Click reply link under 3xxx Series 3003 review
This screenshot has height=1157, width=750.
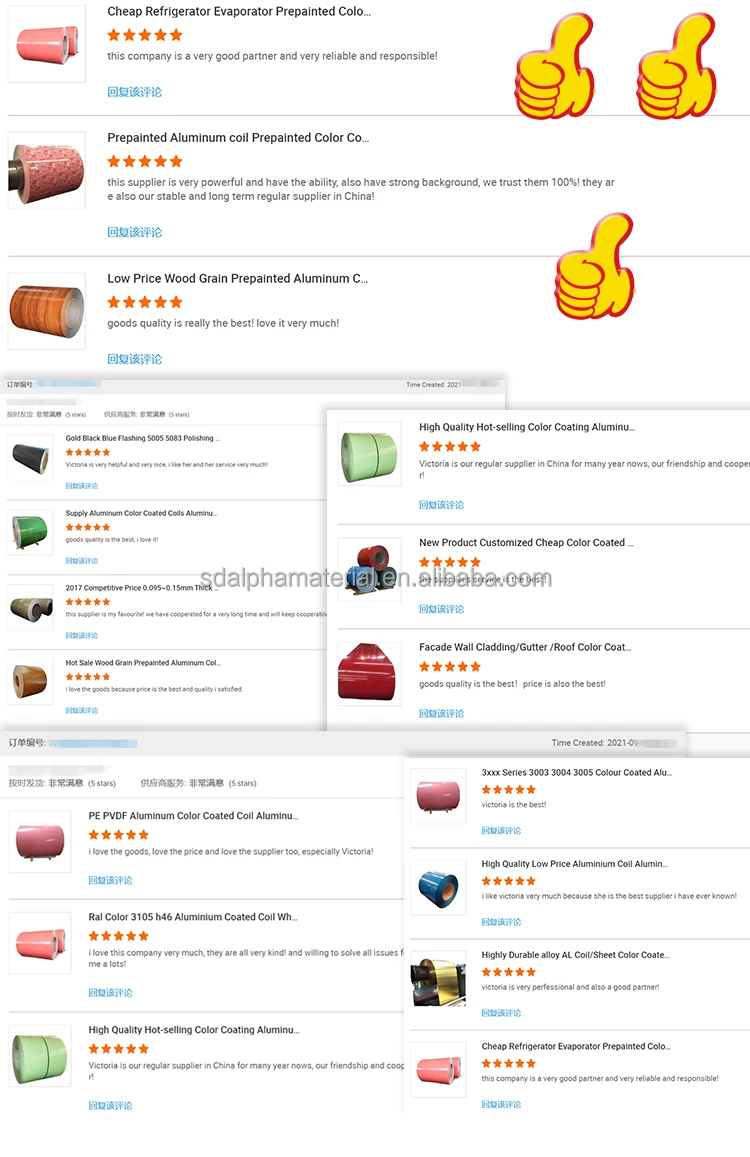501,831
